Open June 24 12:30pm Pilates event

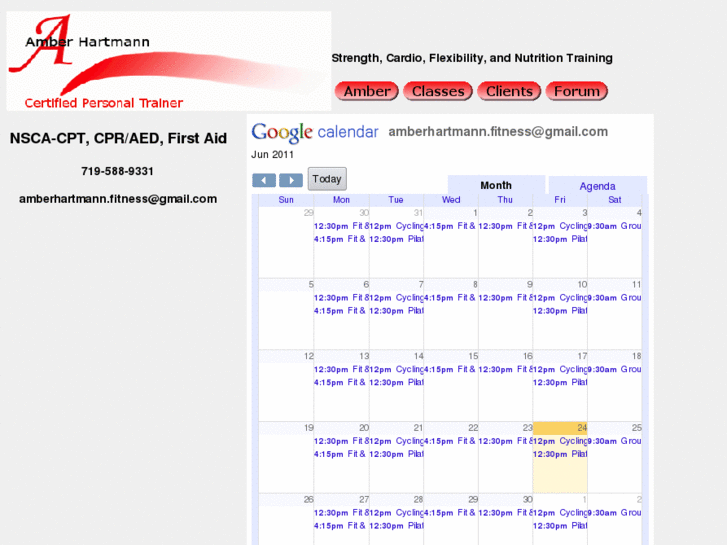[560, 454]
